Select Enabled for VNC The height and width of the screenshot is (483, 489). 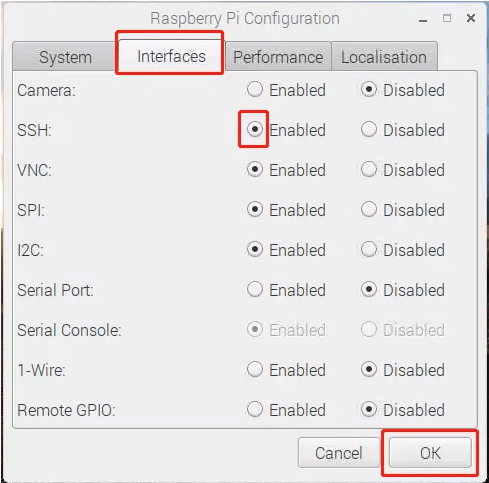[x=255, y=169]
